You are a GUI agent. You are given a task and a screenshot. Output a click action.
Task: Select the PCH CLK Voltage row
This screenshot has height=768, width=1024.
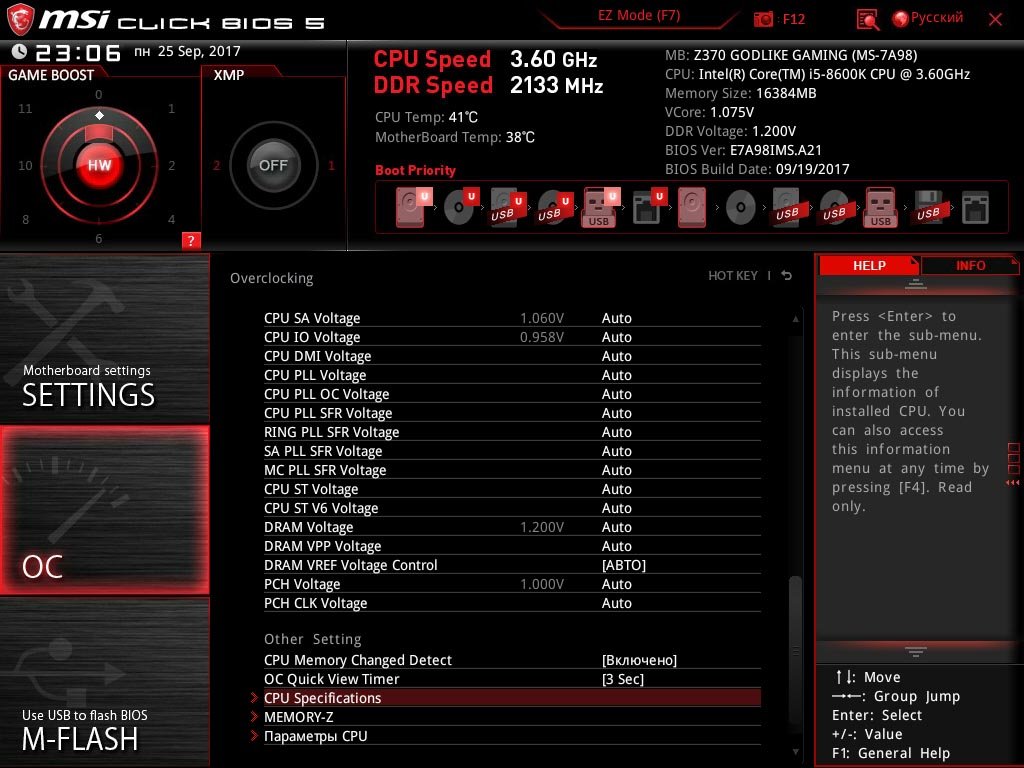coord(512,603)
